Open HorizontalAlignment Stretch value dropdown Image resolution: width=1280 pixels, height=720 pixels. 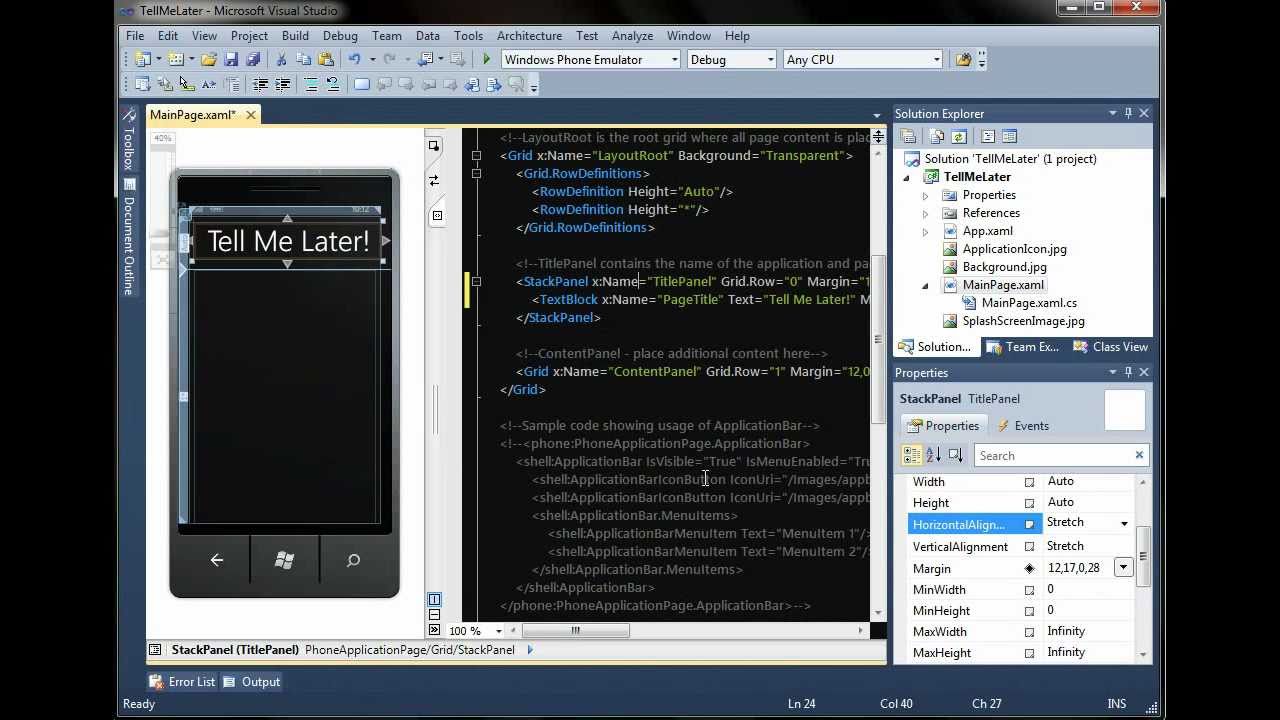click(x=1124, y=524)
